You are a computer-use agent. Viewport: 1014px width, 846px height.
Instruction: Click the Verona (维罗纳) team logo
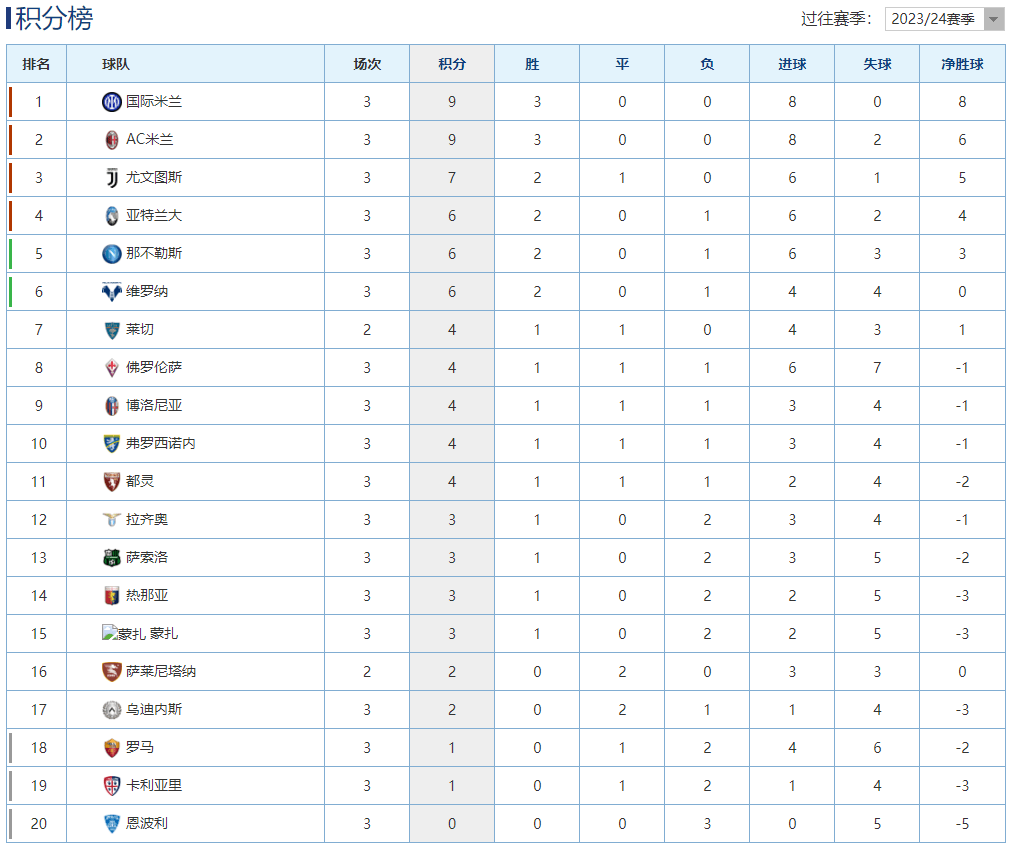click(112, 292)
